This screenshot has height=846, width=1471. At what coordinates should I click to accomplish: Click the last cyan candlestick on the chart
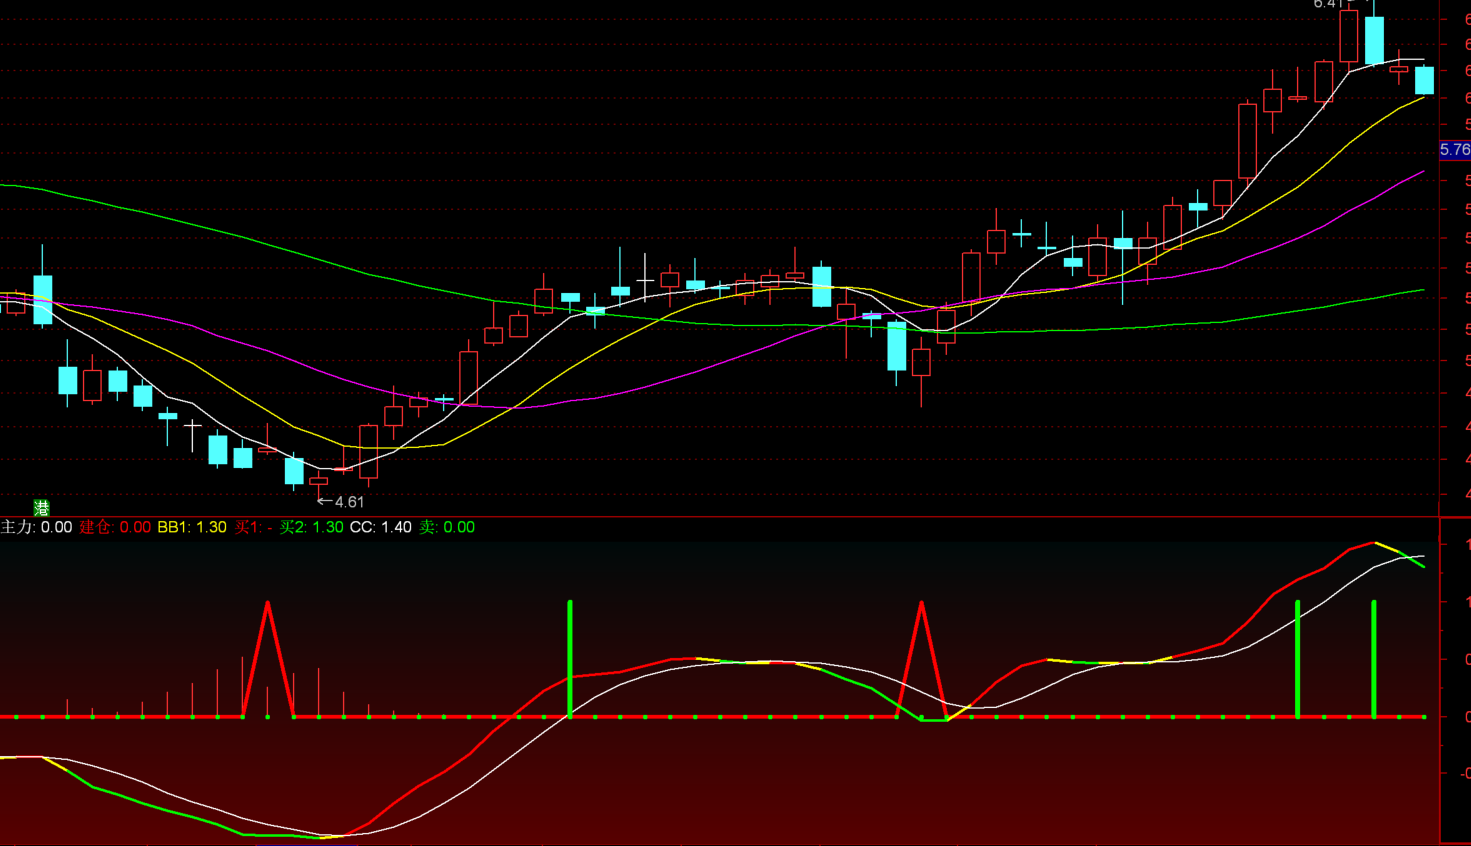(x=1424, y=81)
